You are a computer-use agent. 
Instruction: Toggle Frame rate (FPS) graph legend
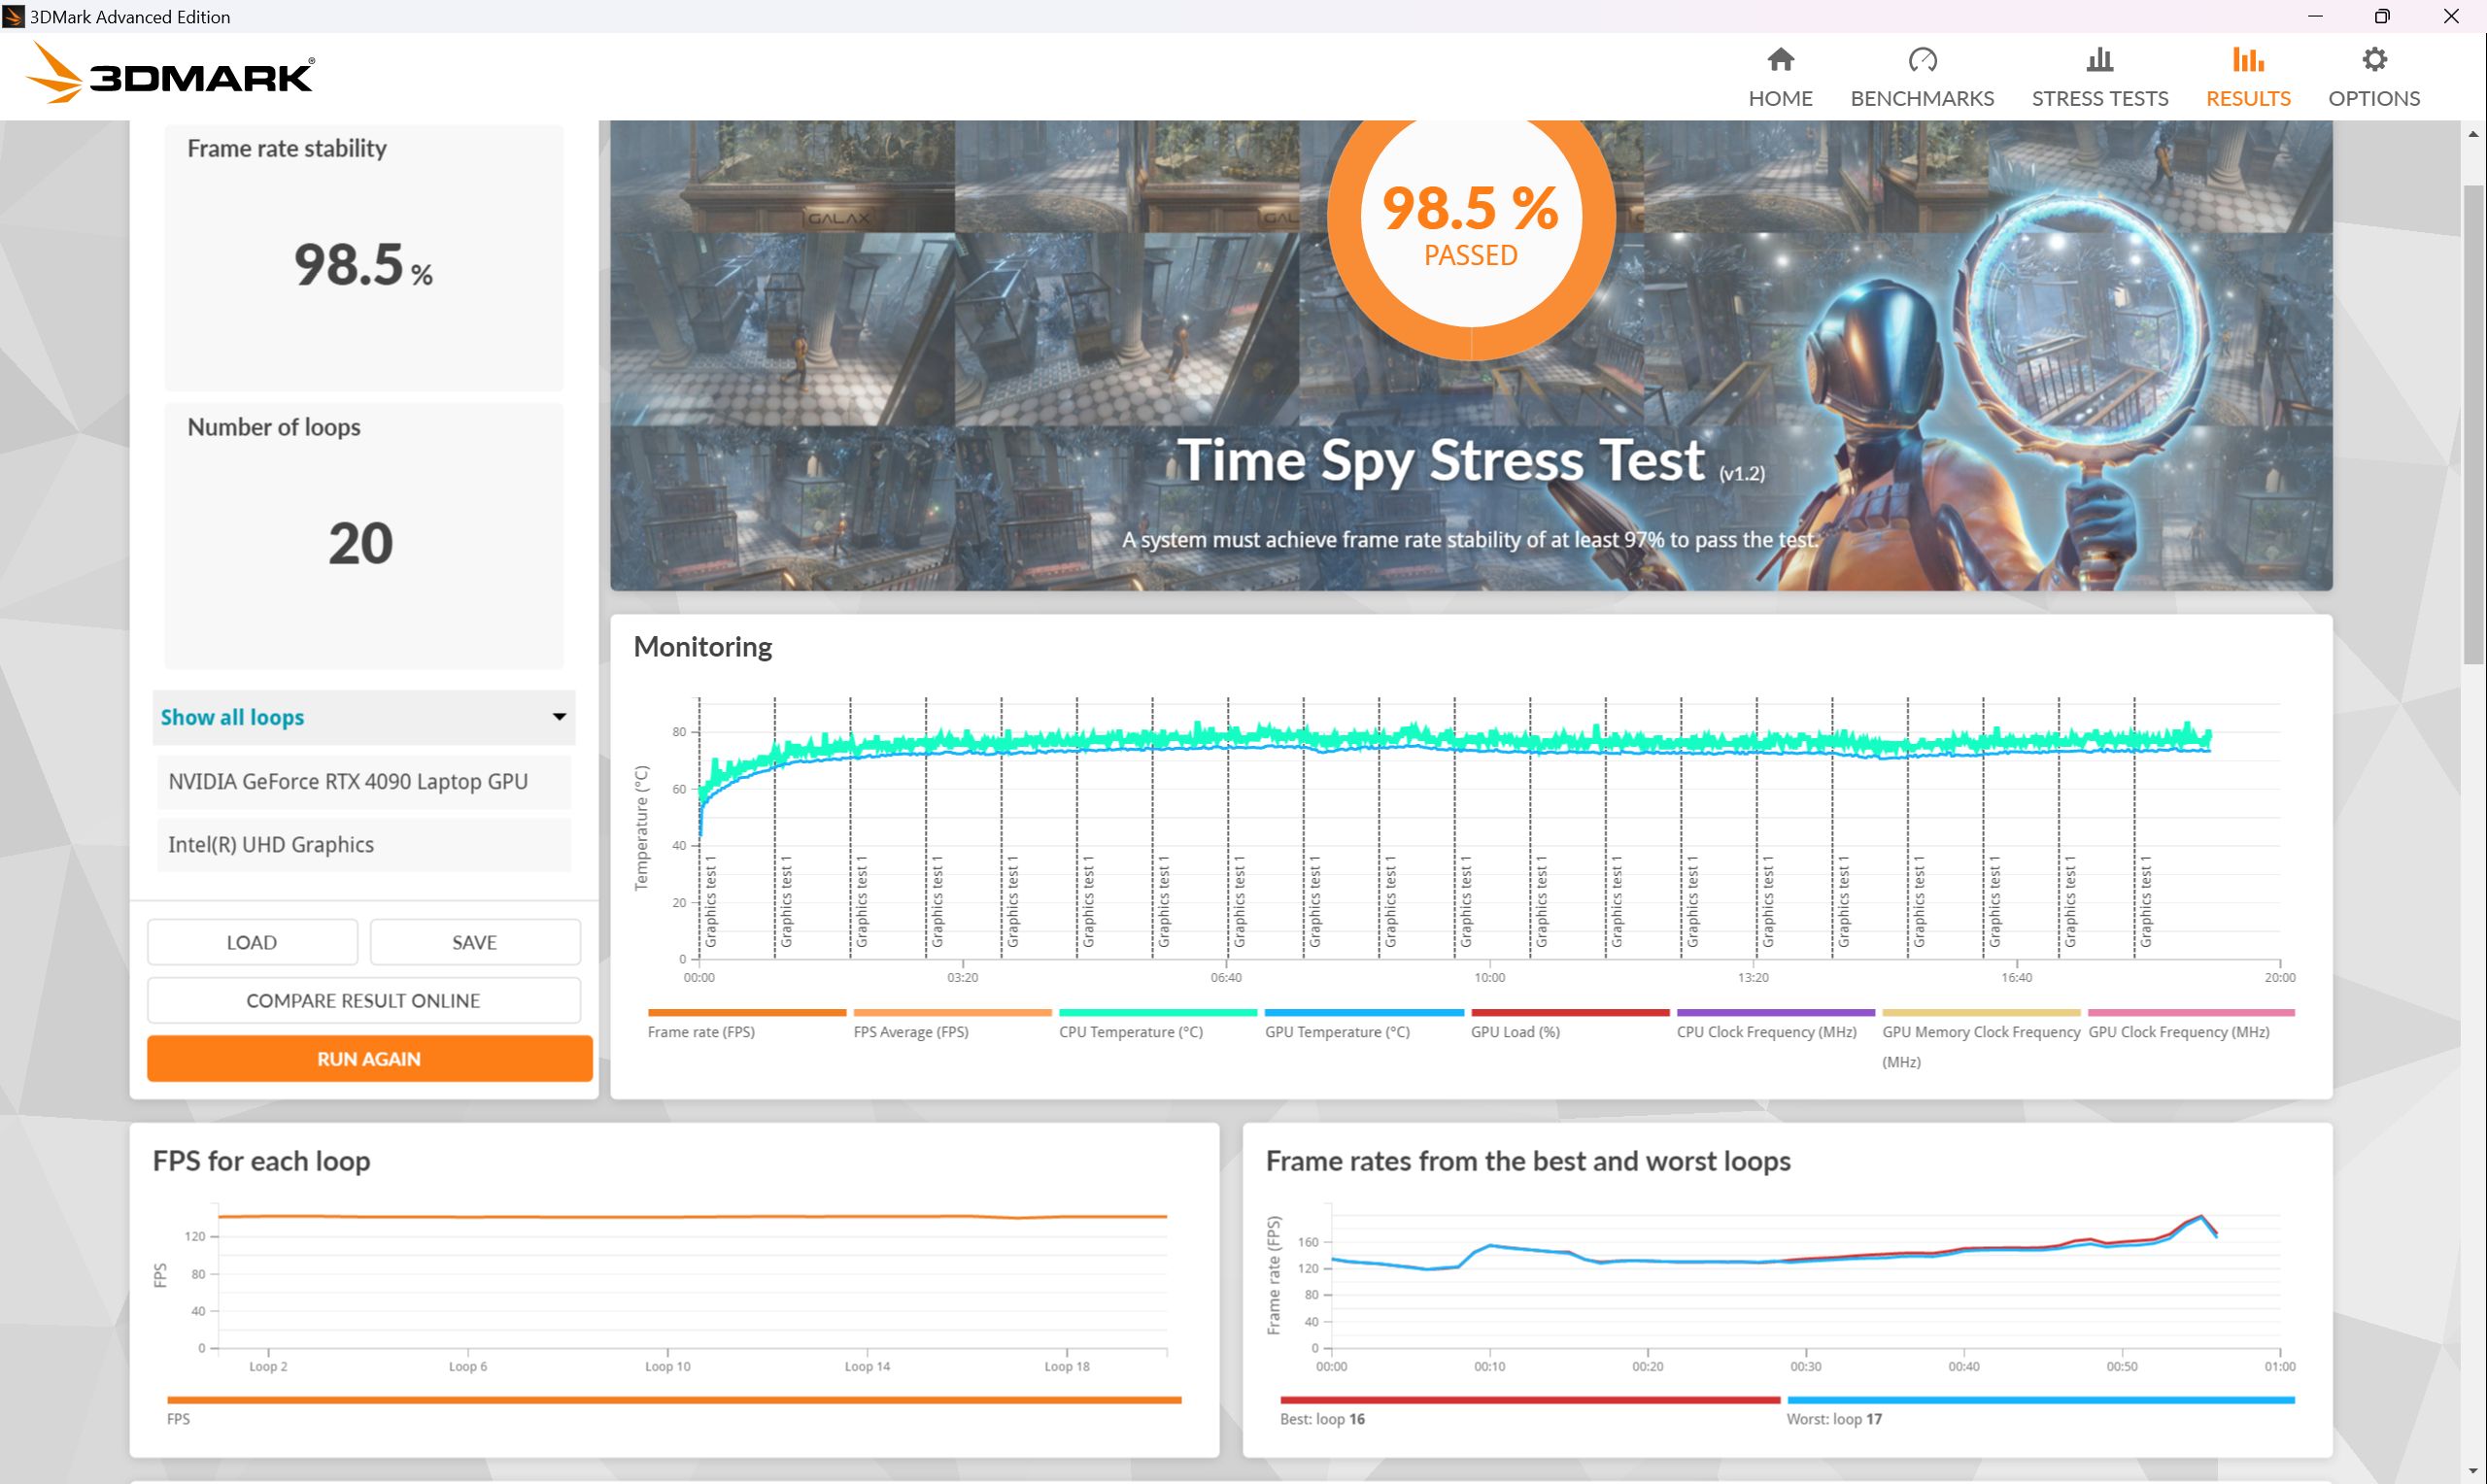[x=746, y=1022]
